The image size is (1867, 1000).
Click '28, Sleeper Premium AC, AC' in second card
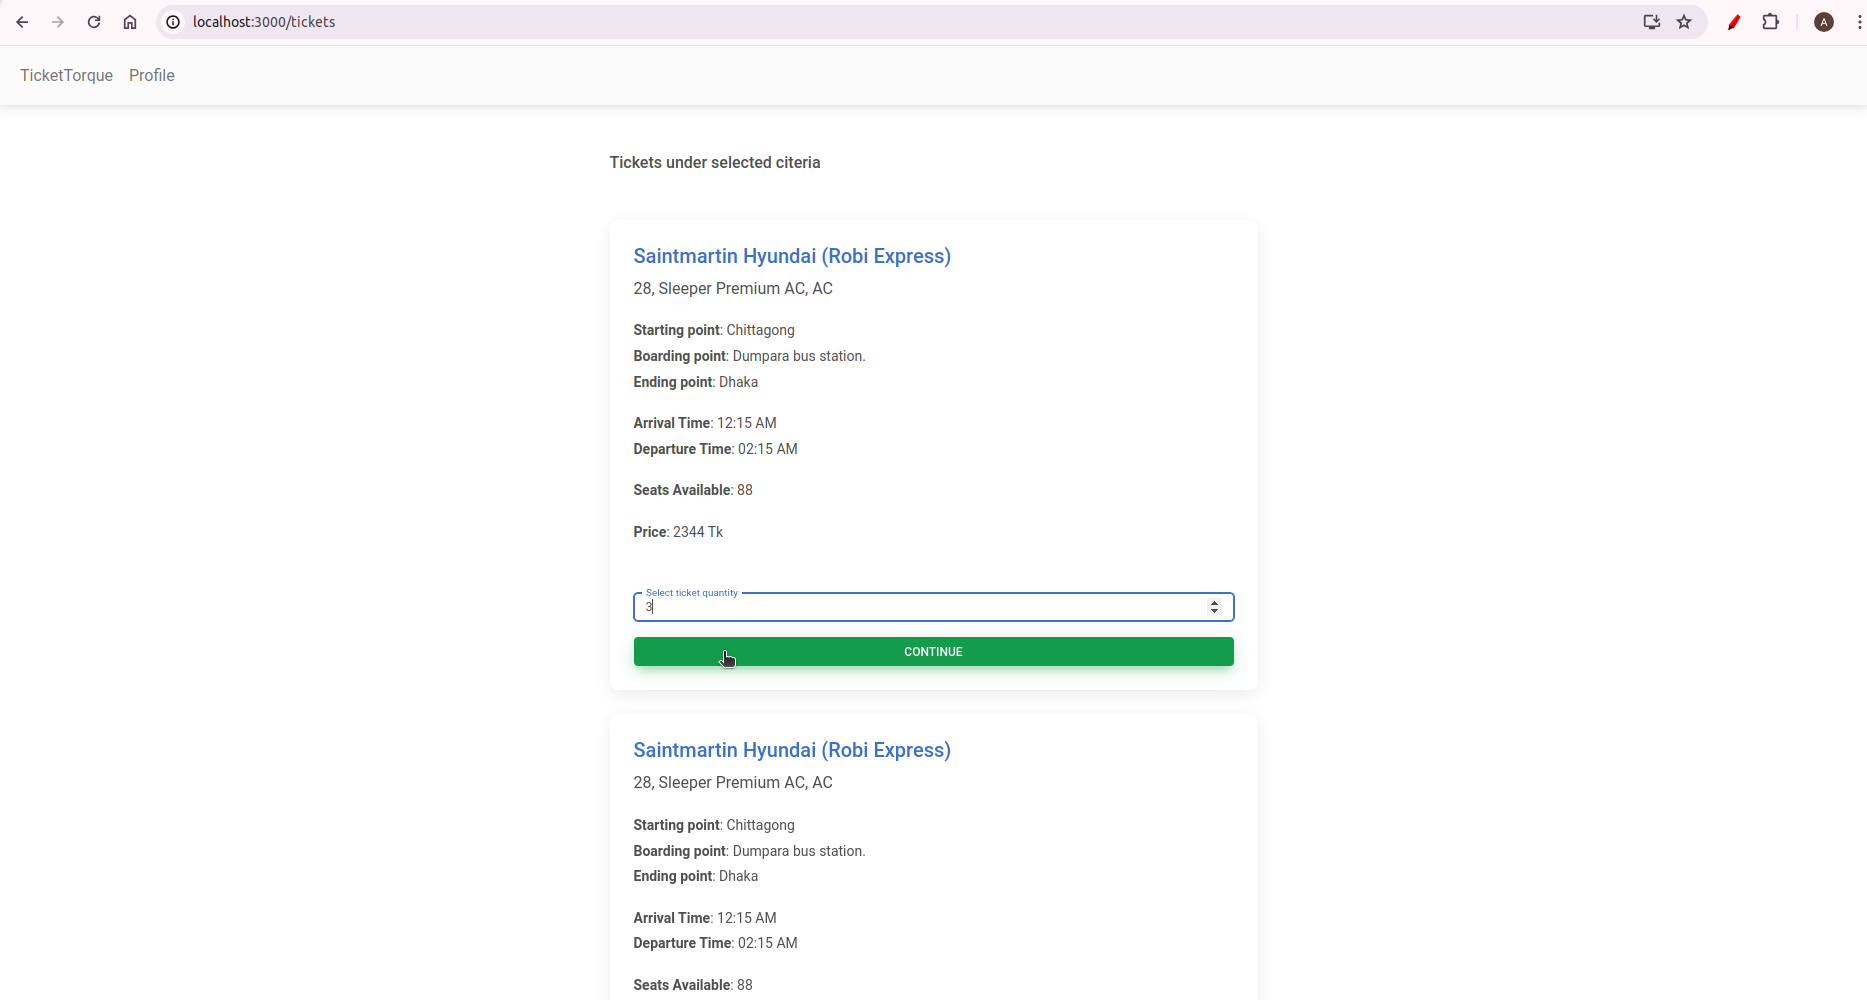pyautogui.click(x=733, y=782)
